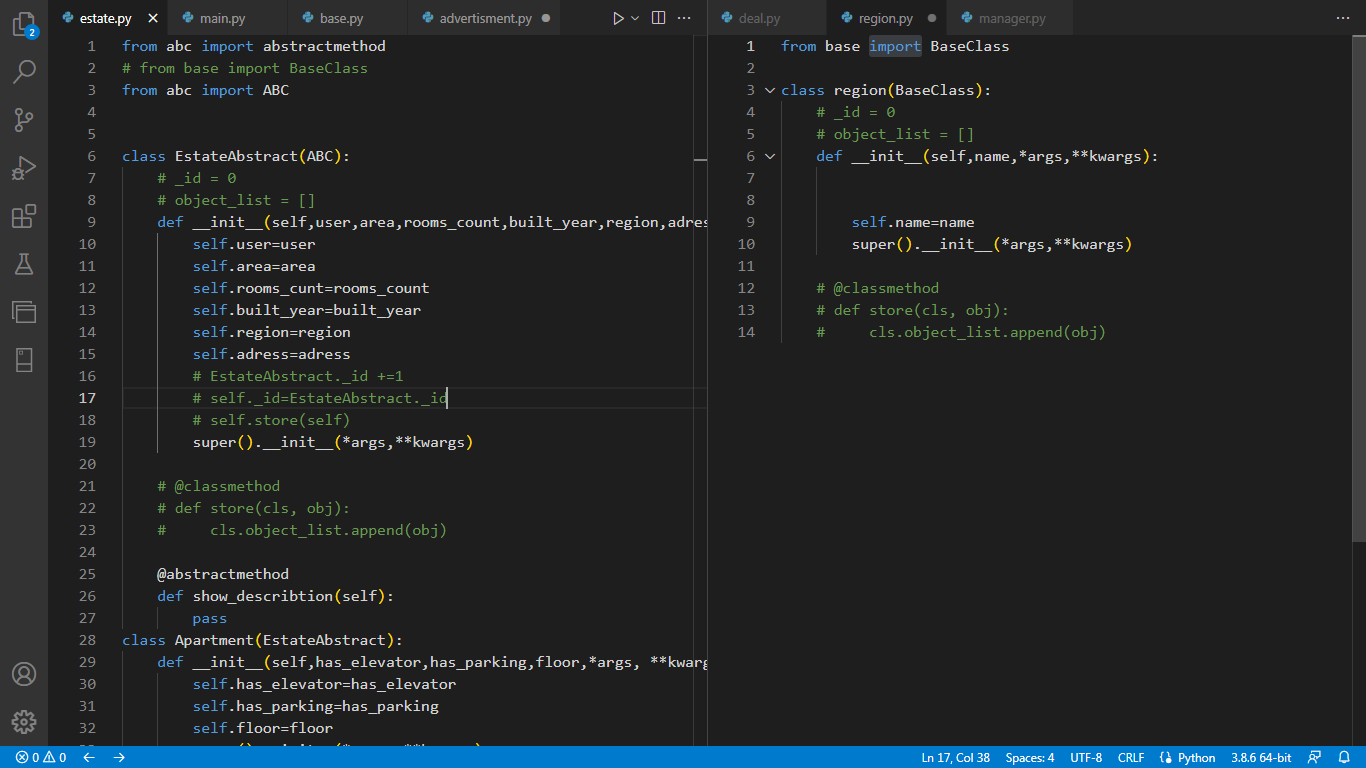Open errors and warnings in status bar
This screenshot has height=768, width=1366.
tap(41, 757)
